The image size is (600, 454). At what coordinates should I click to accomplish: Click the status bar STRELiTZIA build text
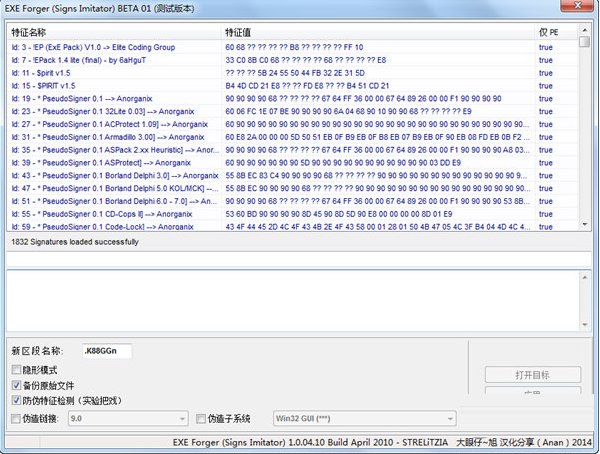tap(310, 443)
